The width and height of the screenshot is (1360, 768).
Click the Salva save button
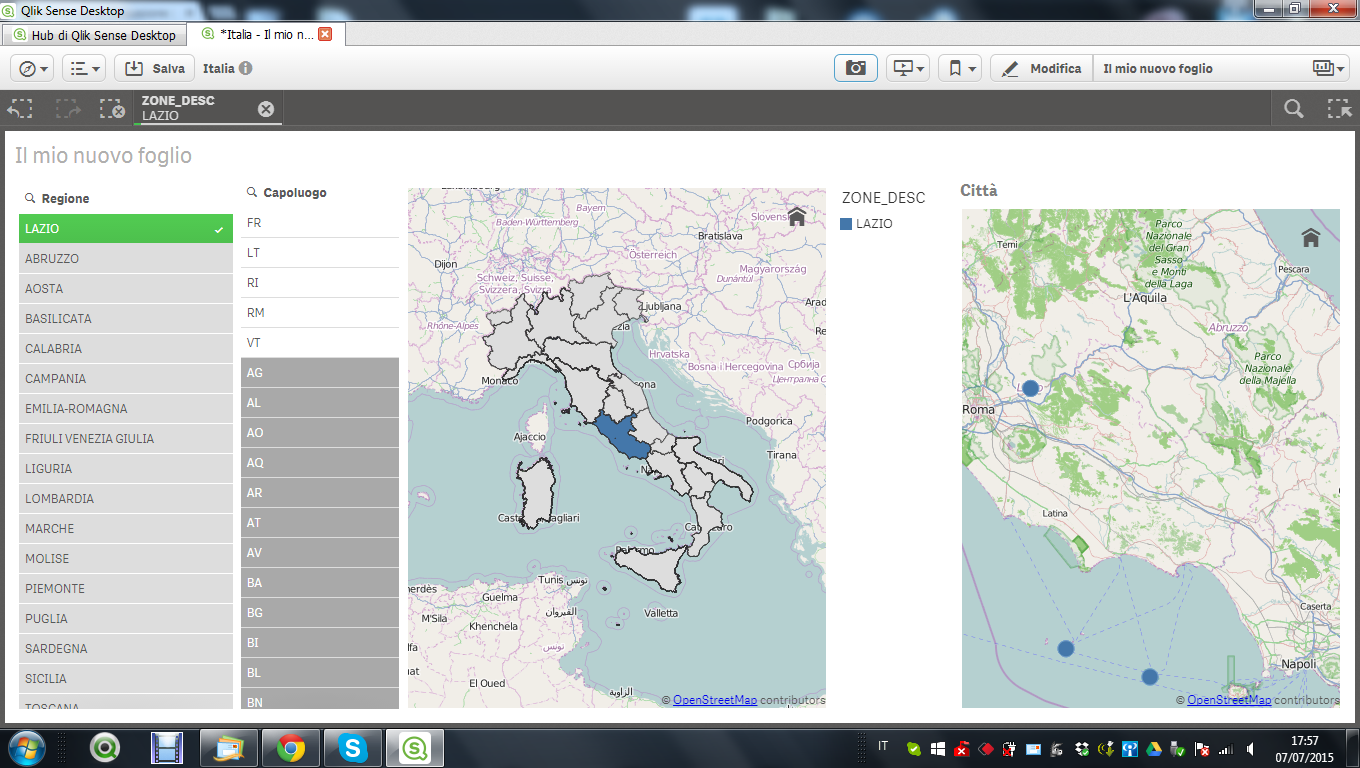point(154,69)
